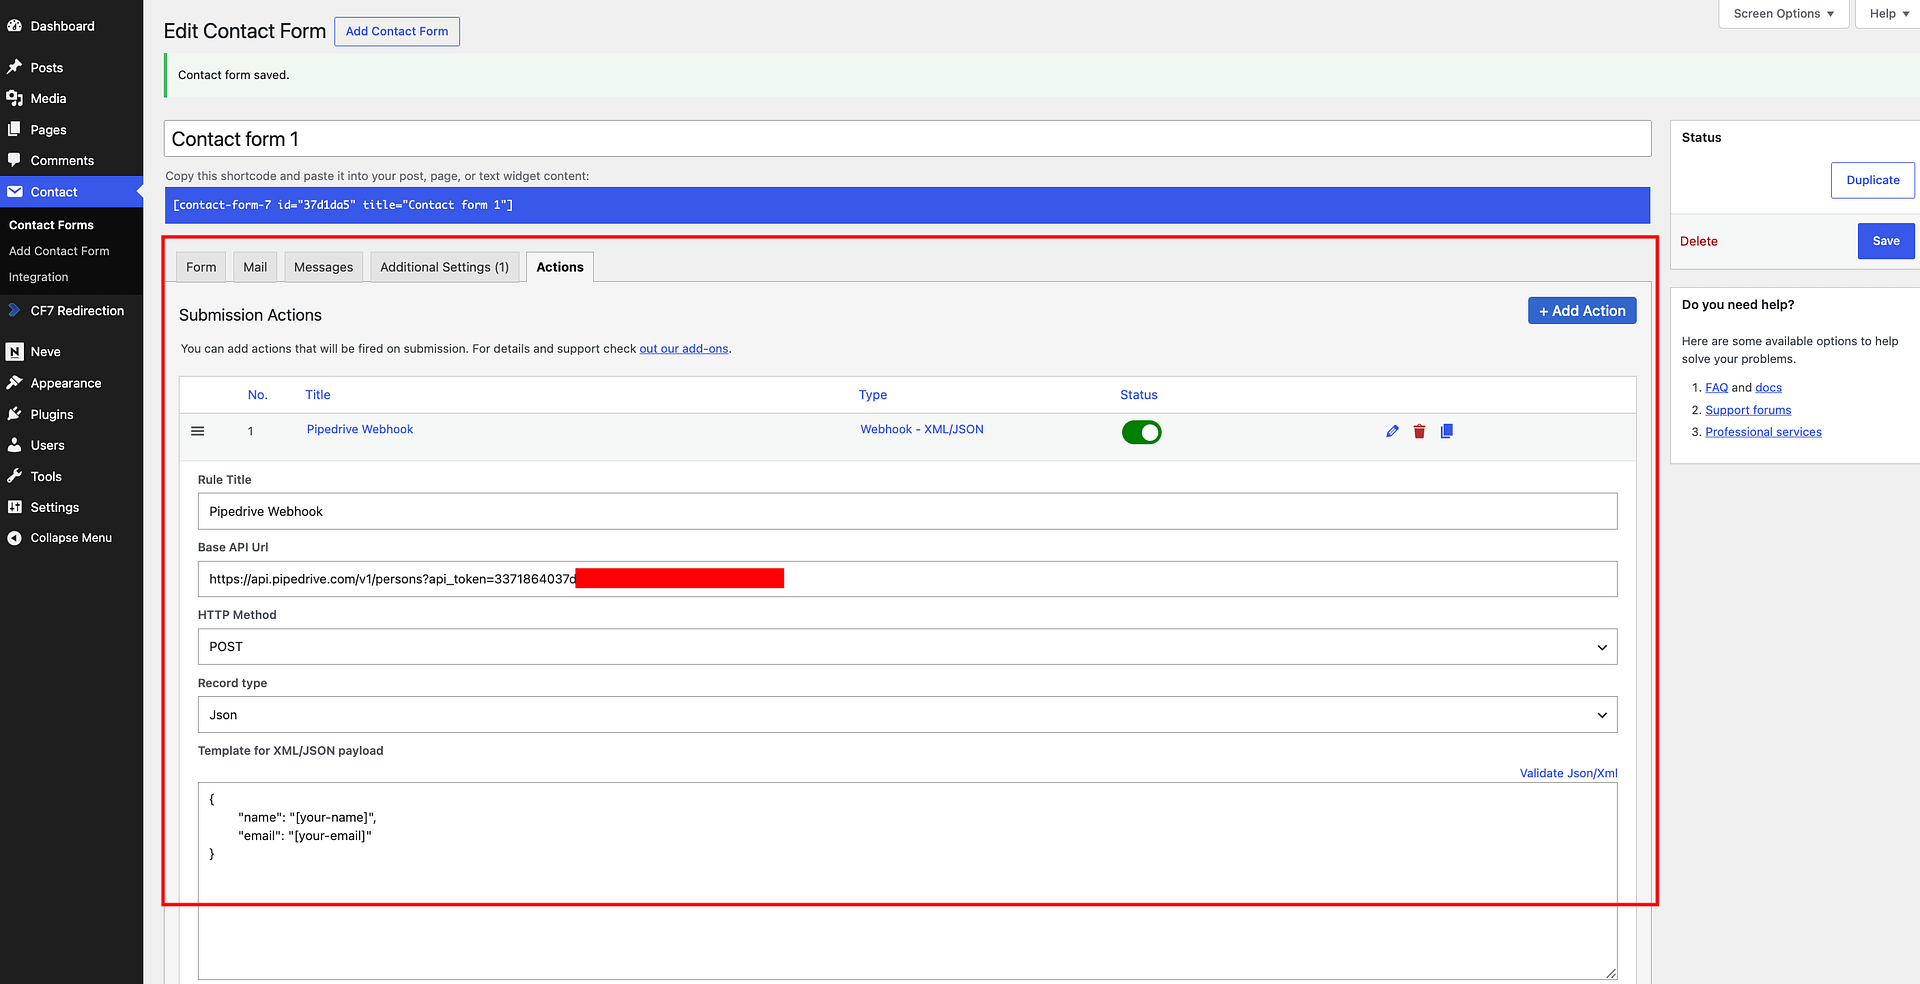Open the Integration submenu item

tap(39, 277)
